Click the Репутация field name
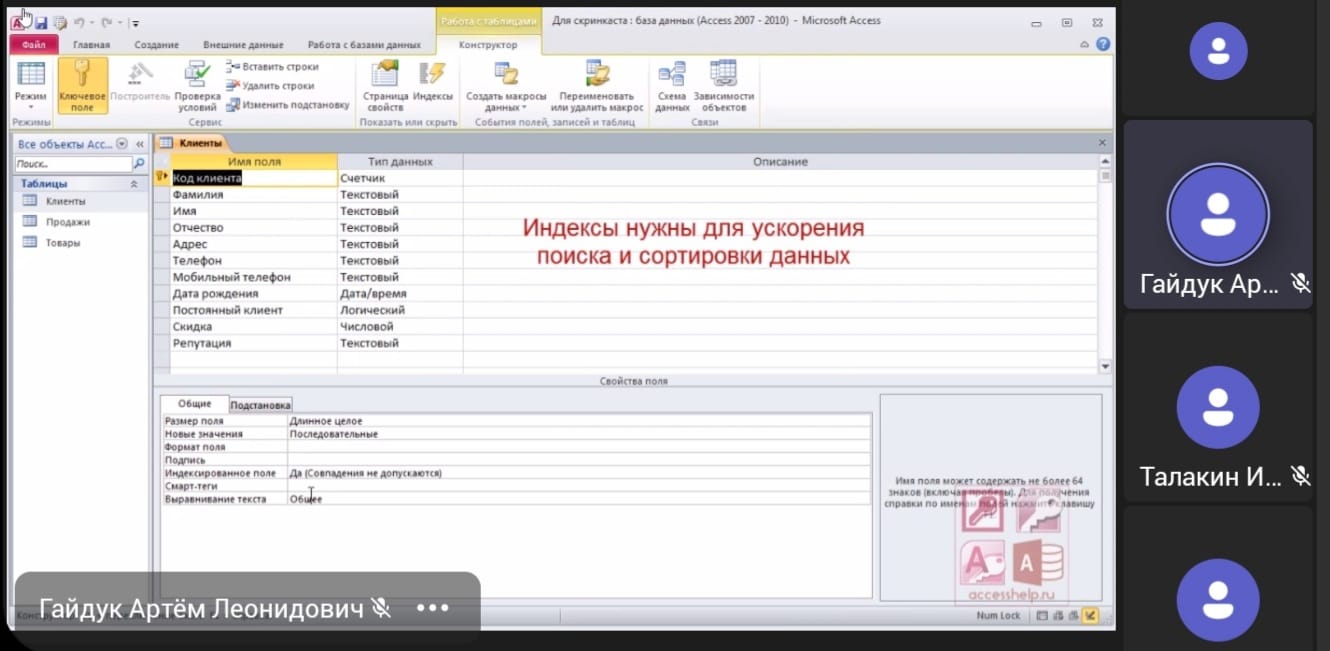This screenshot has width=1330, height=651. pyautogui.click(x=202, y=343)
